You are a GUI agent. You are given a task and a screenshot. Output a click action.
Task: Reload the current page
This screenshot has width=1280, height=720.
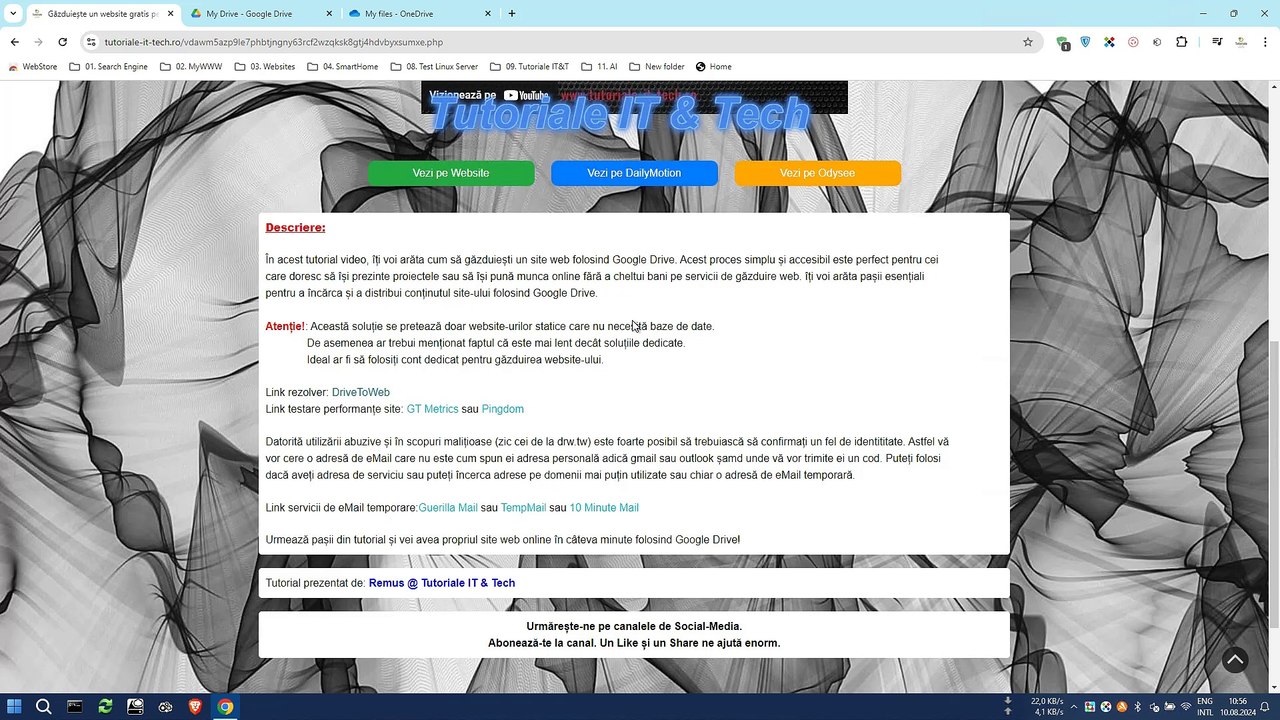coord(62,42)
